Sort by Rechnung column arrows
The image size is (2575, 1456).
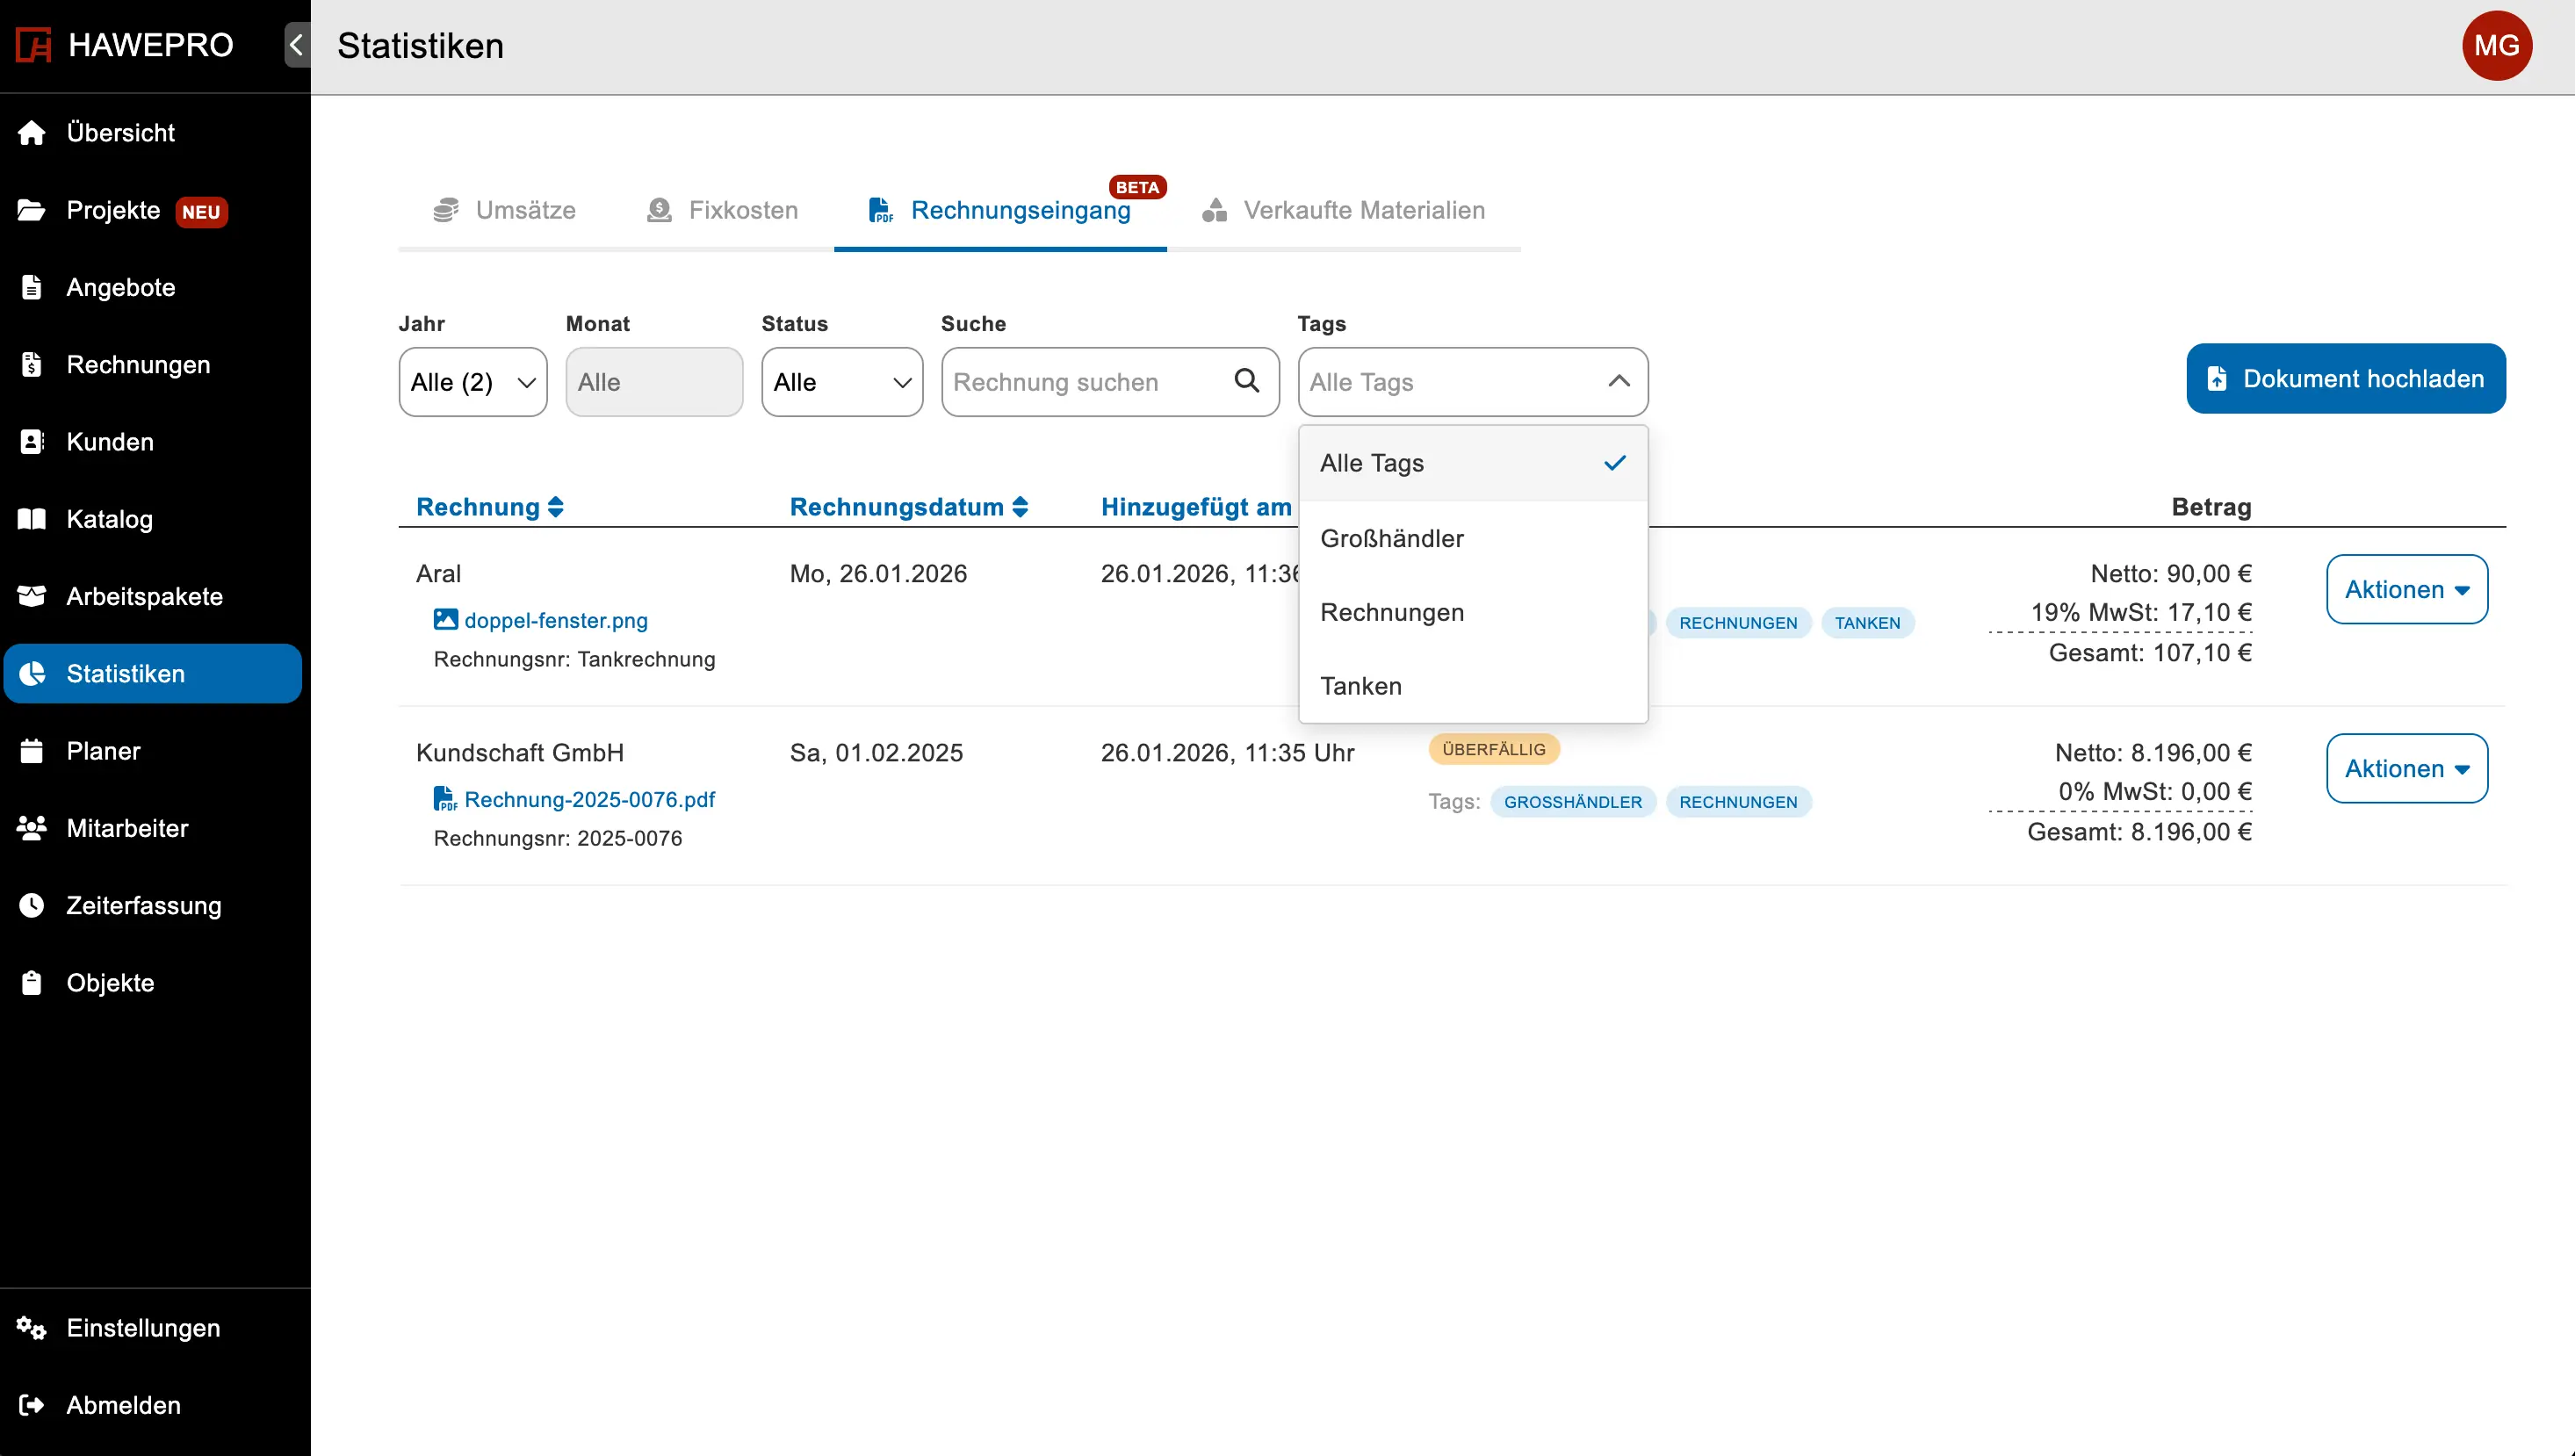556,507
